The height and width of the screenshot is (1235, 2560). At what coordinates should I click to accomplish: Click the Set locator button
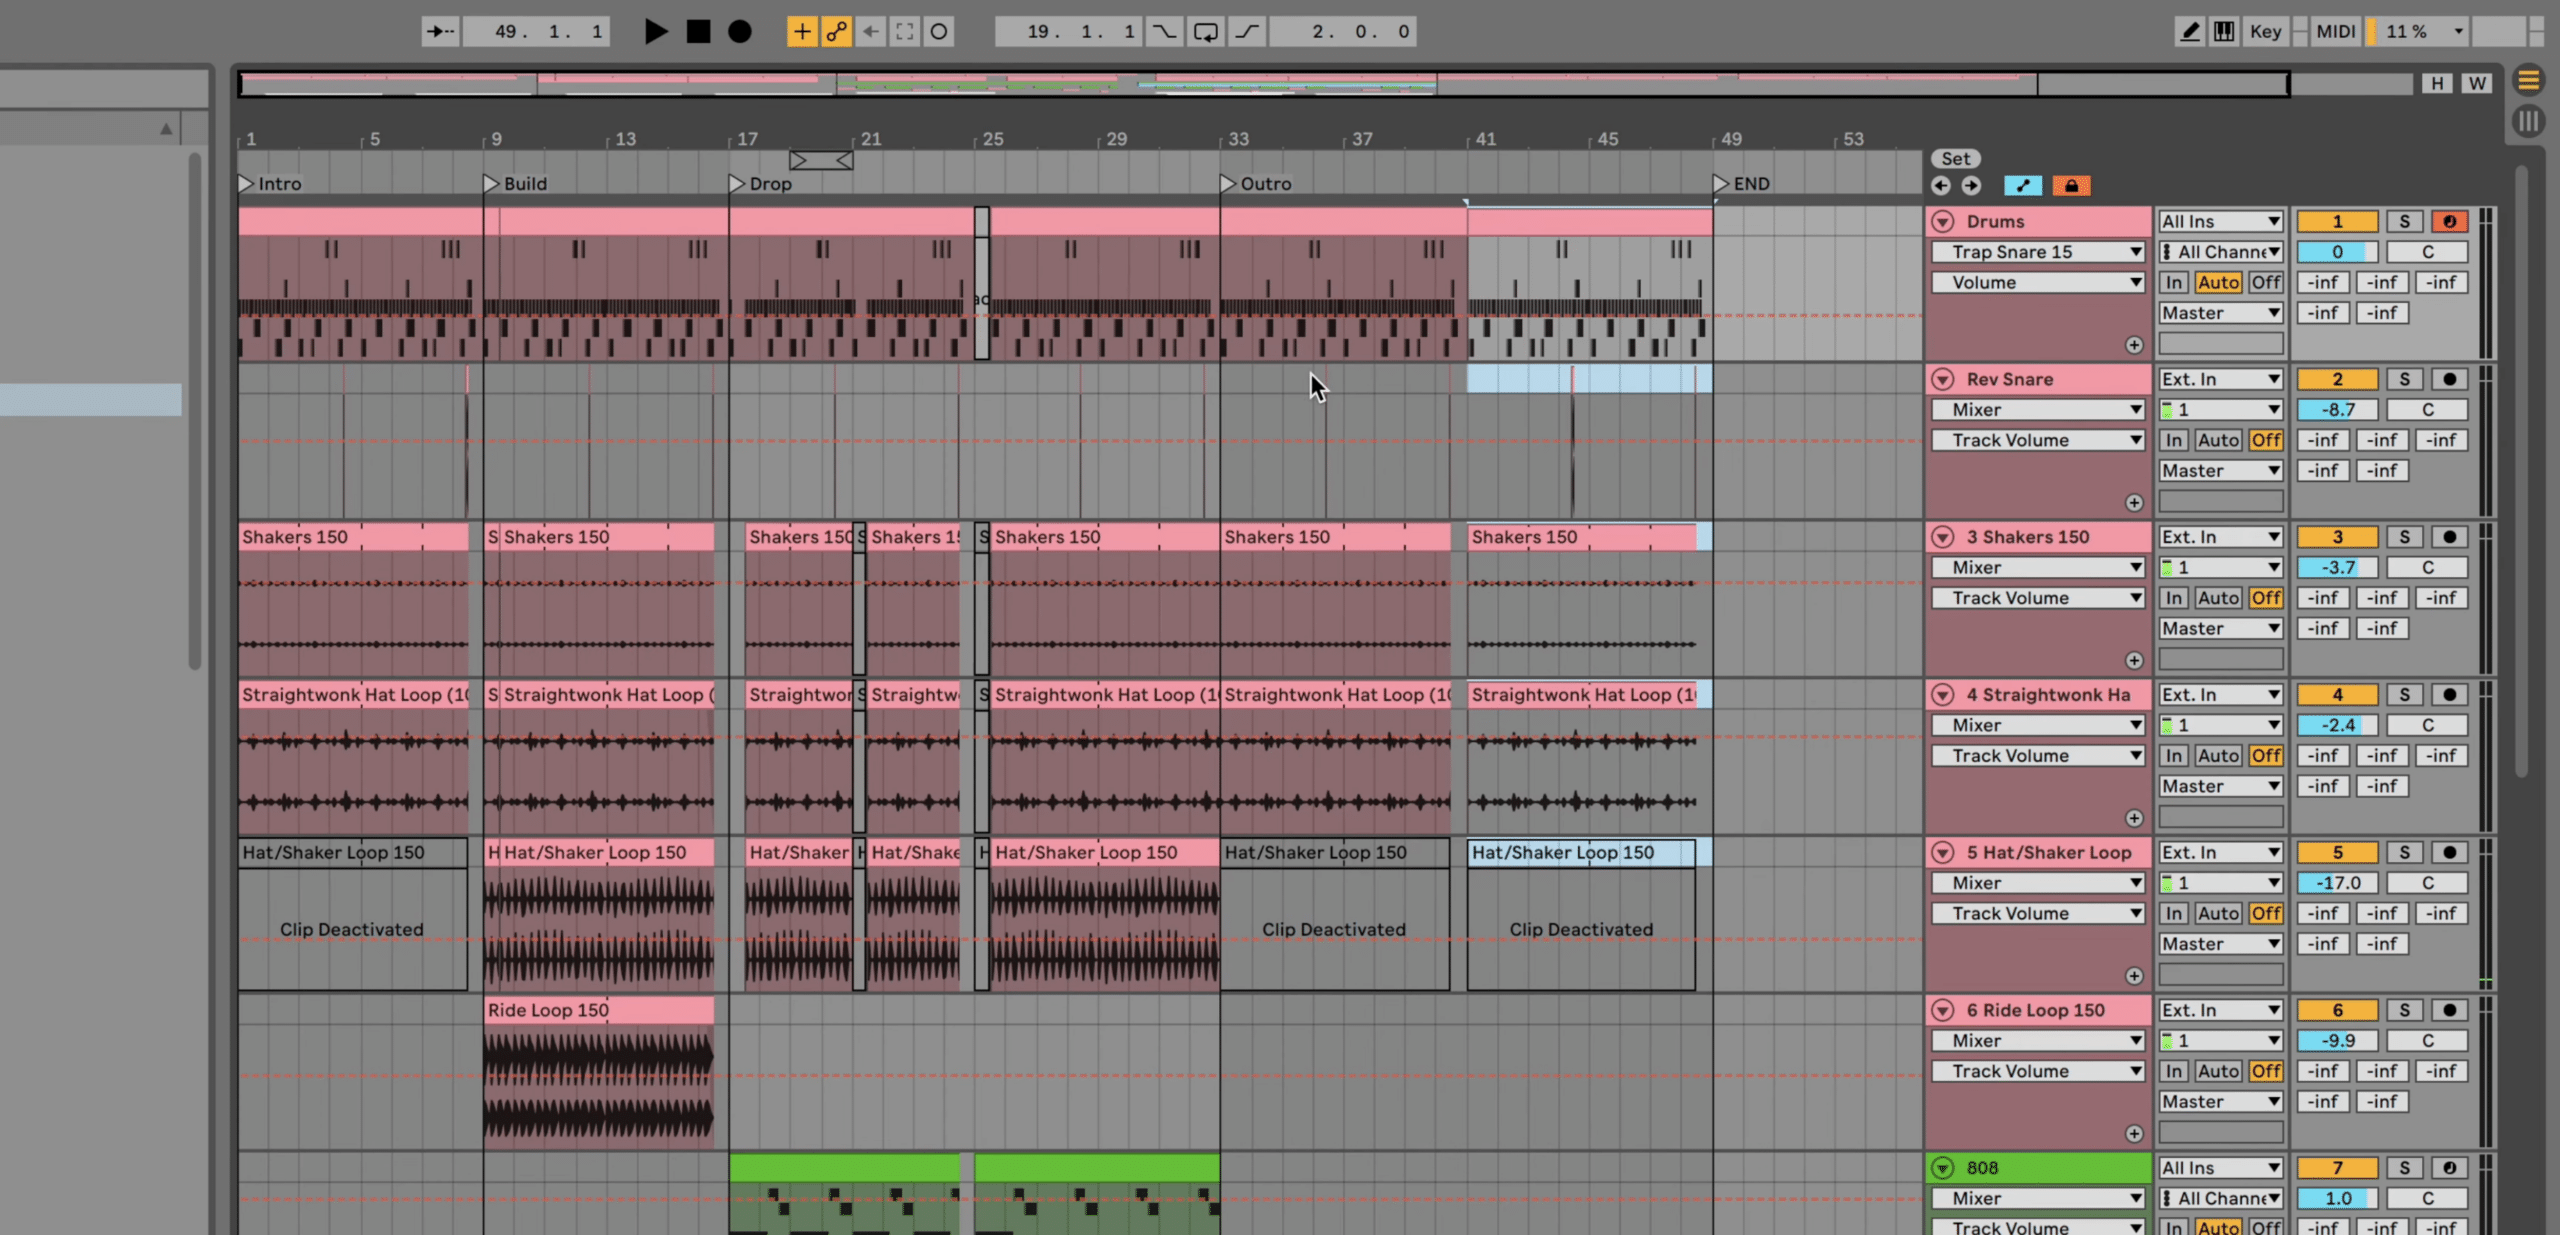pos(1956,159)
